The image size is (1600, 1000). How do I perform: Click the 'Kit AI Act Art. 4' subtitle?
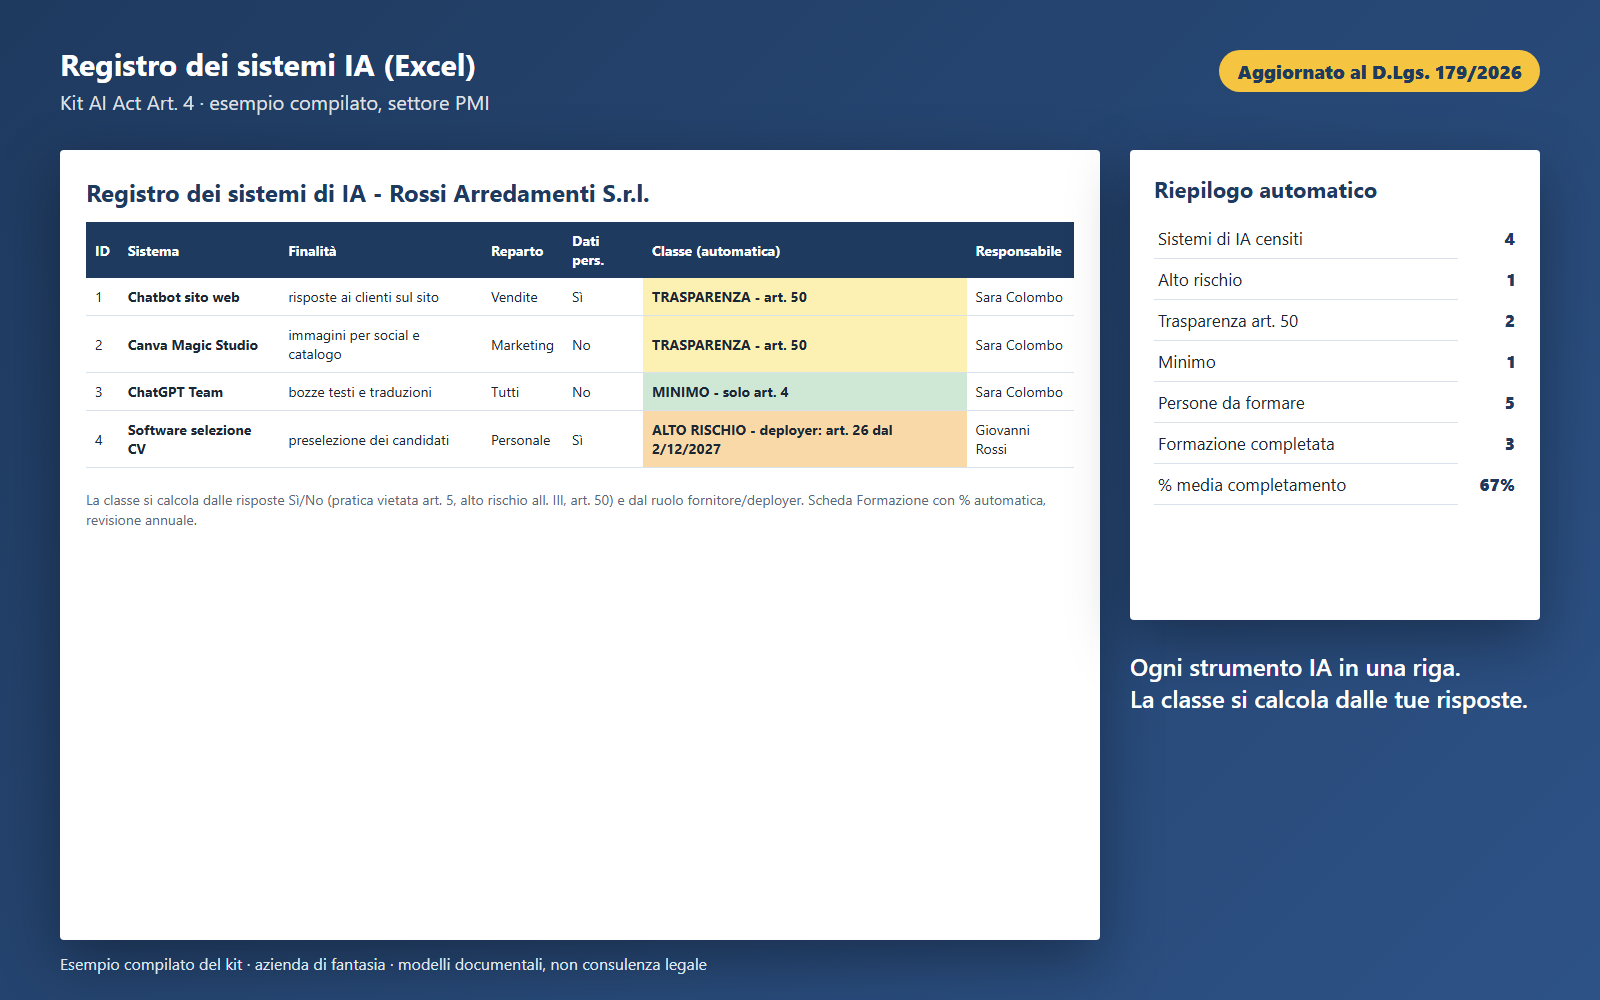point(274,103)
